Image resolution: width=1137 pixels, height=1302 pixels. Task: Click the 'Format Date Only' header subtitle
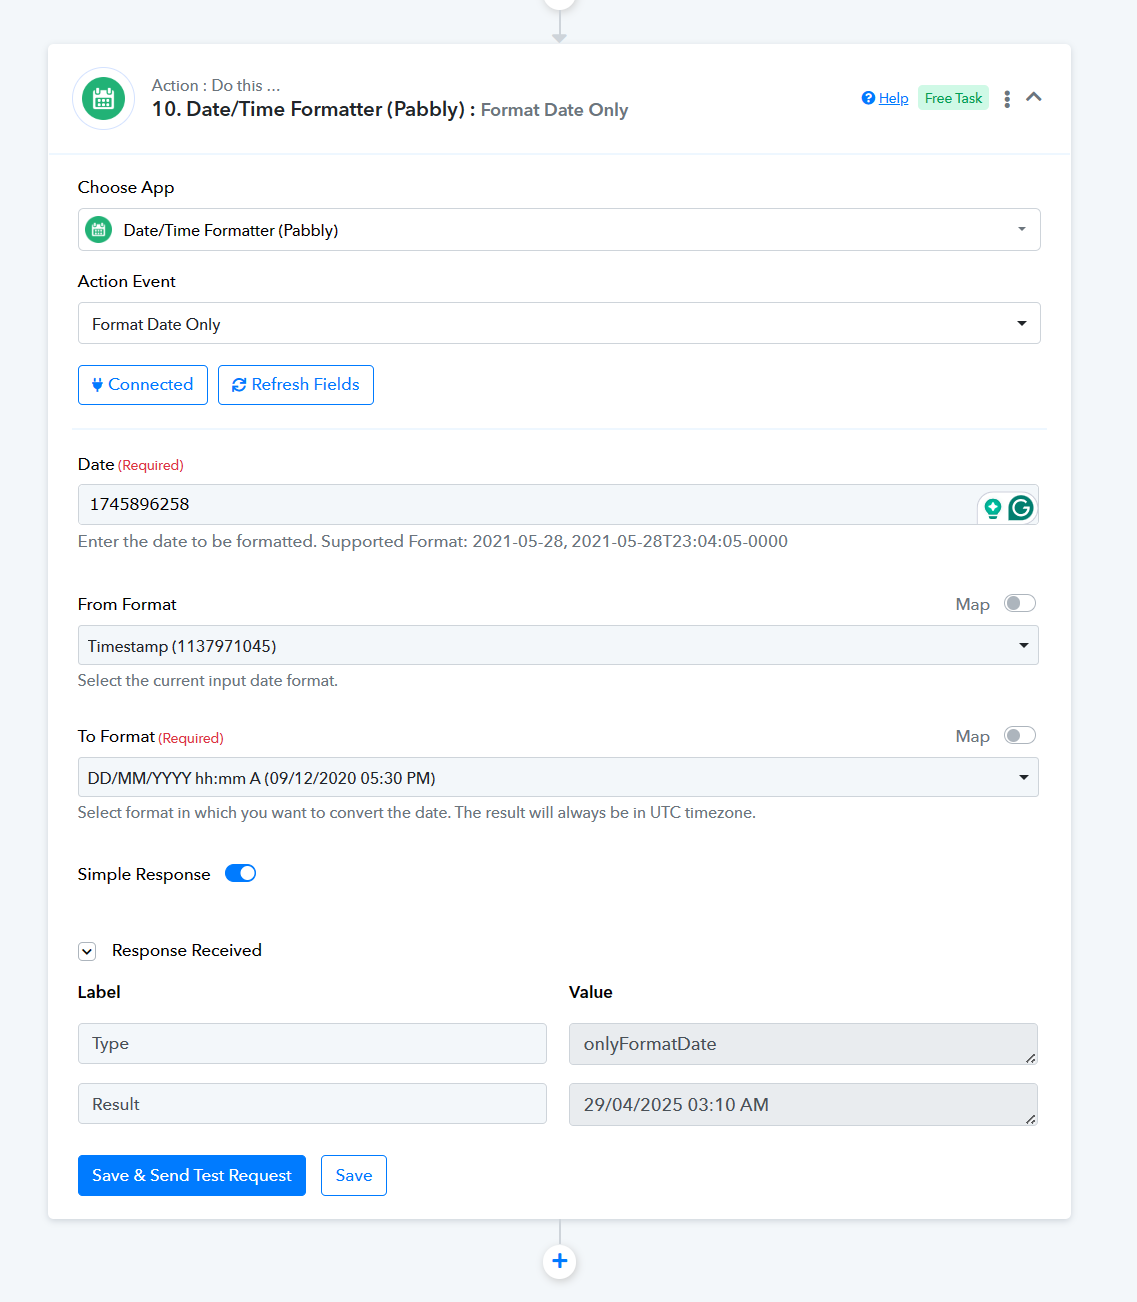click(554, 110)
